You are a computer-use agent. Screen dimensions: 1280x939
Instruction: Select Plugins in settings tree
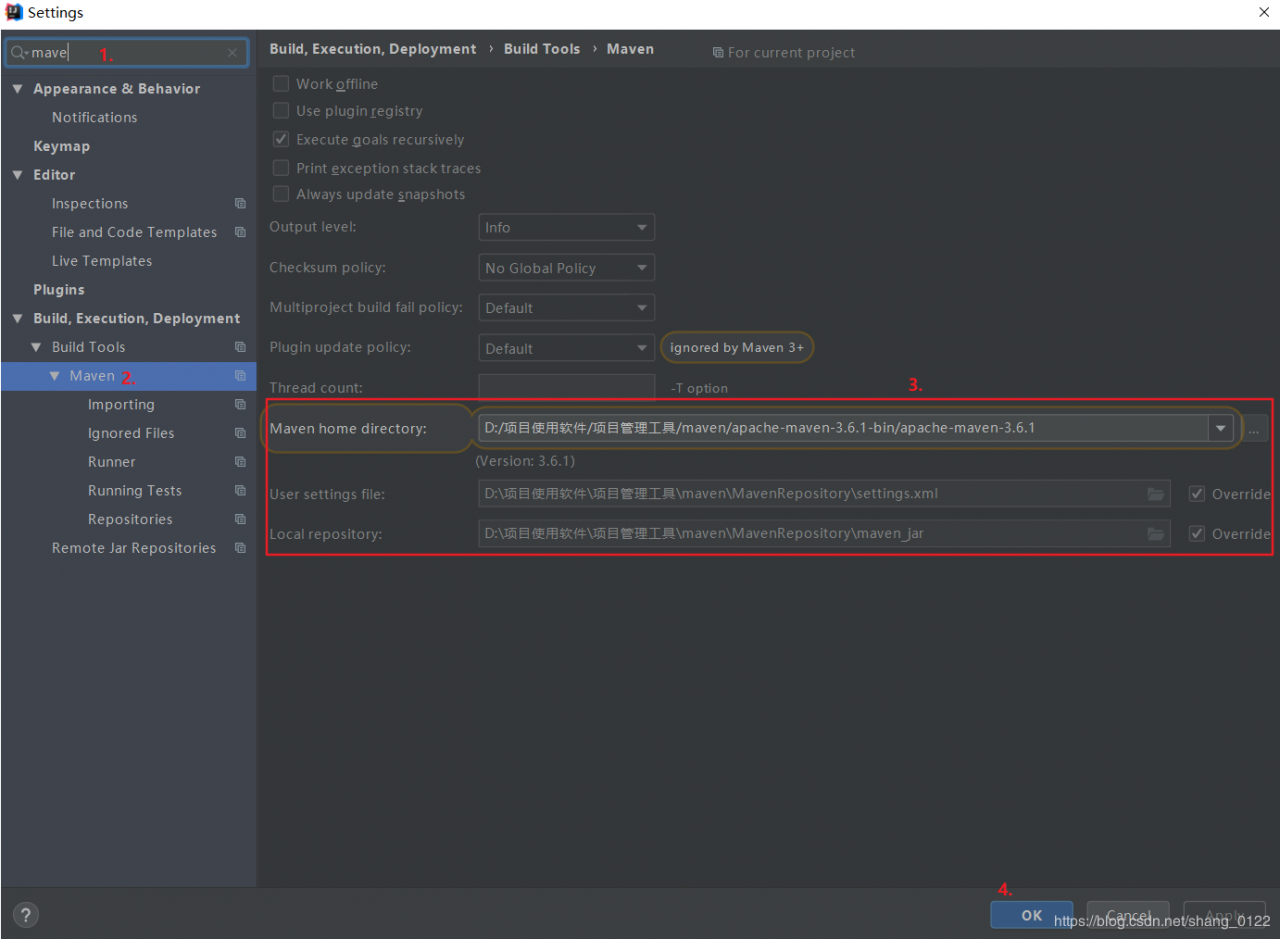coord(59,290)
